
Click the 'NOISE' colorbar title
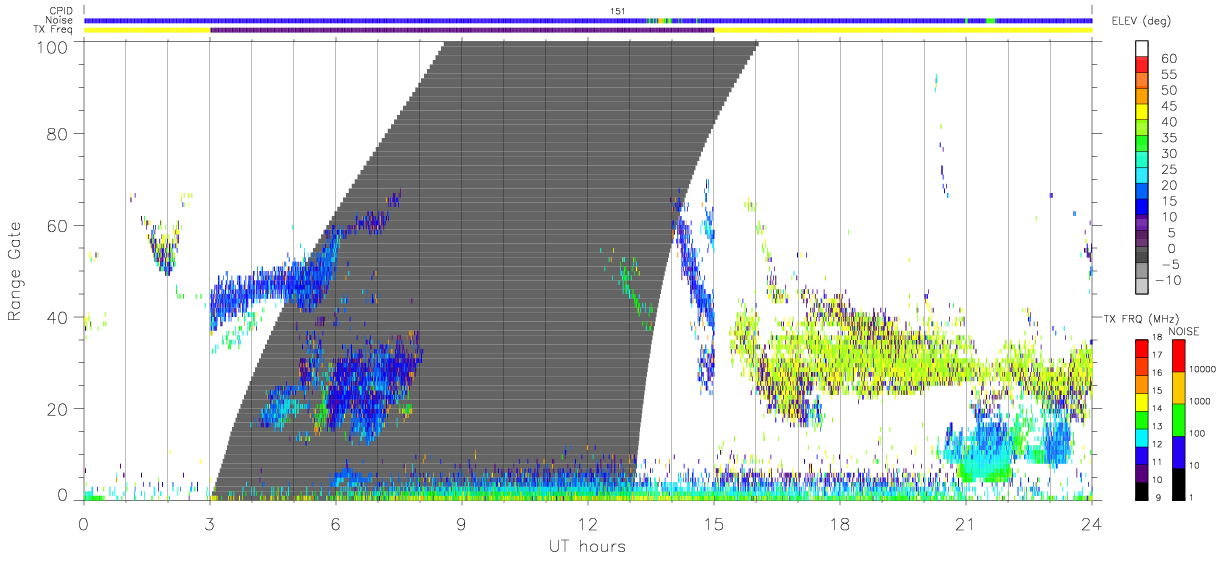coord(1183,331)
